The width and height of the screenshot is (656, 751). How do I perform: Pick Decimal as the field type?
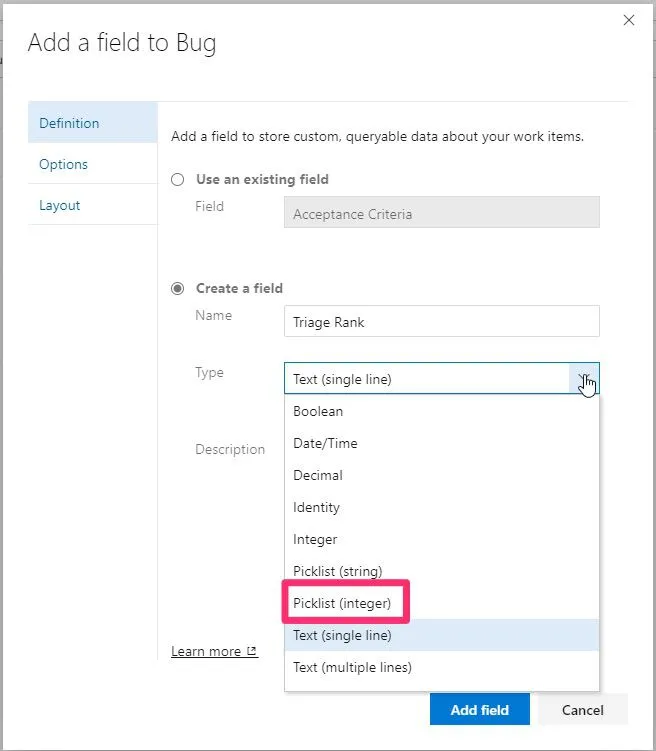click(318, 475)
